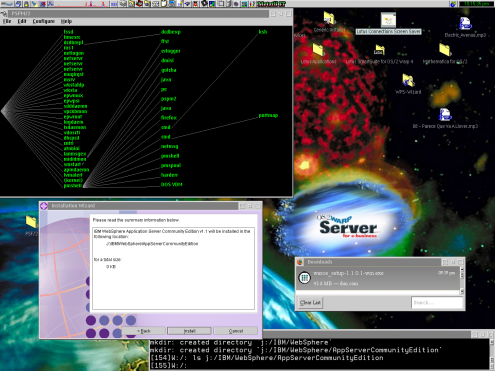
Task: Select the dhcpcd process node
Action: click(x=71, y=138)
